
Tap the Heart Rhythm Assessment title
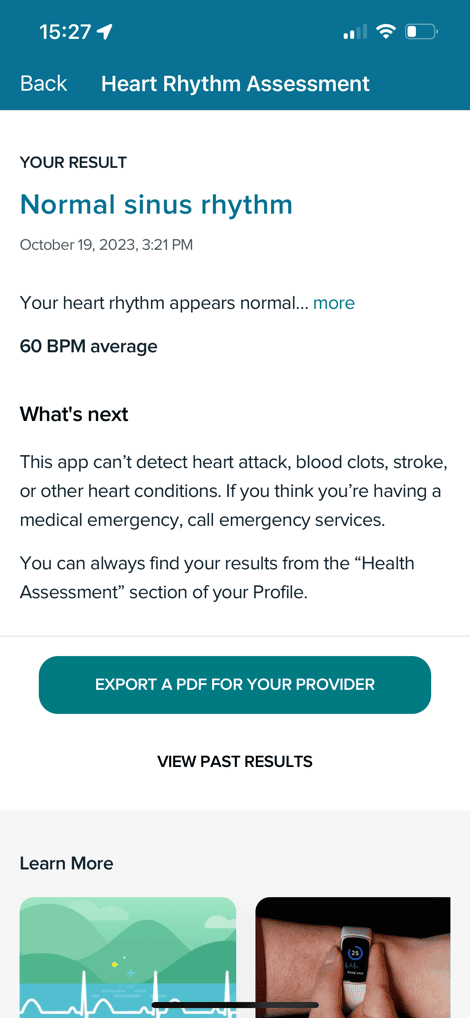click(x=236, y=84)
